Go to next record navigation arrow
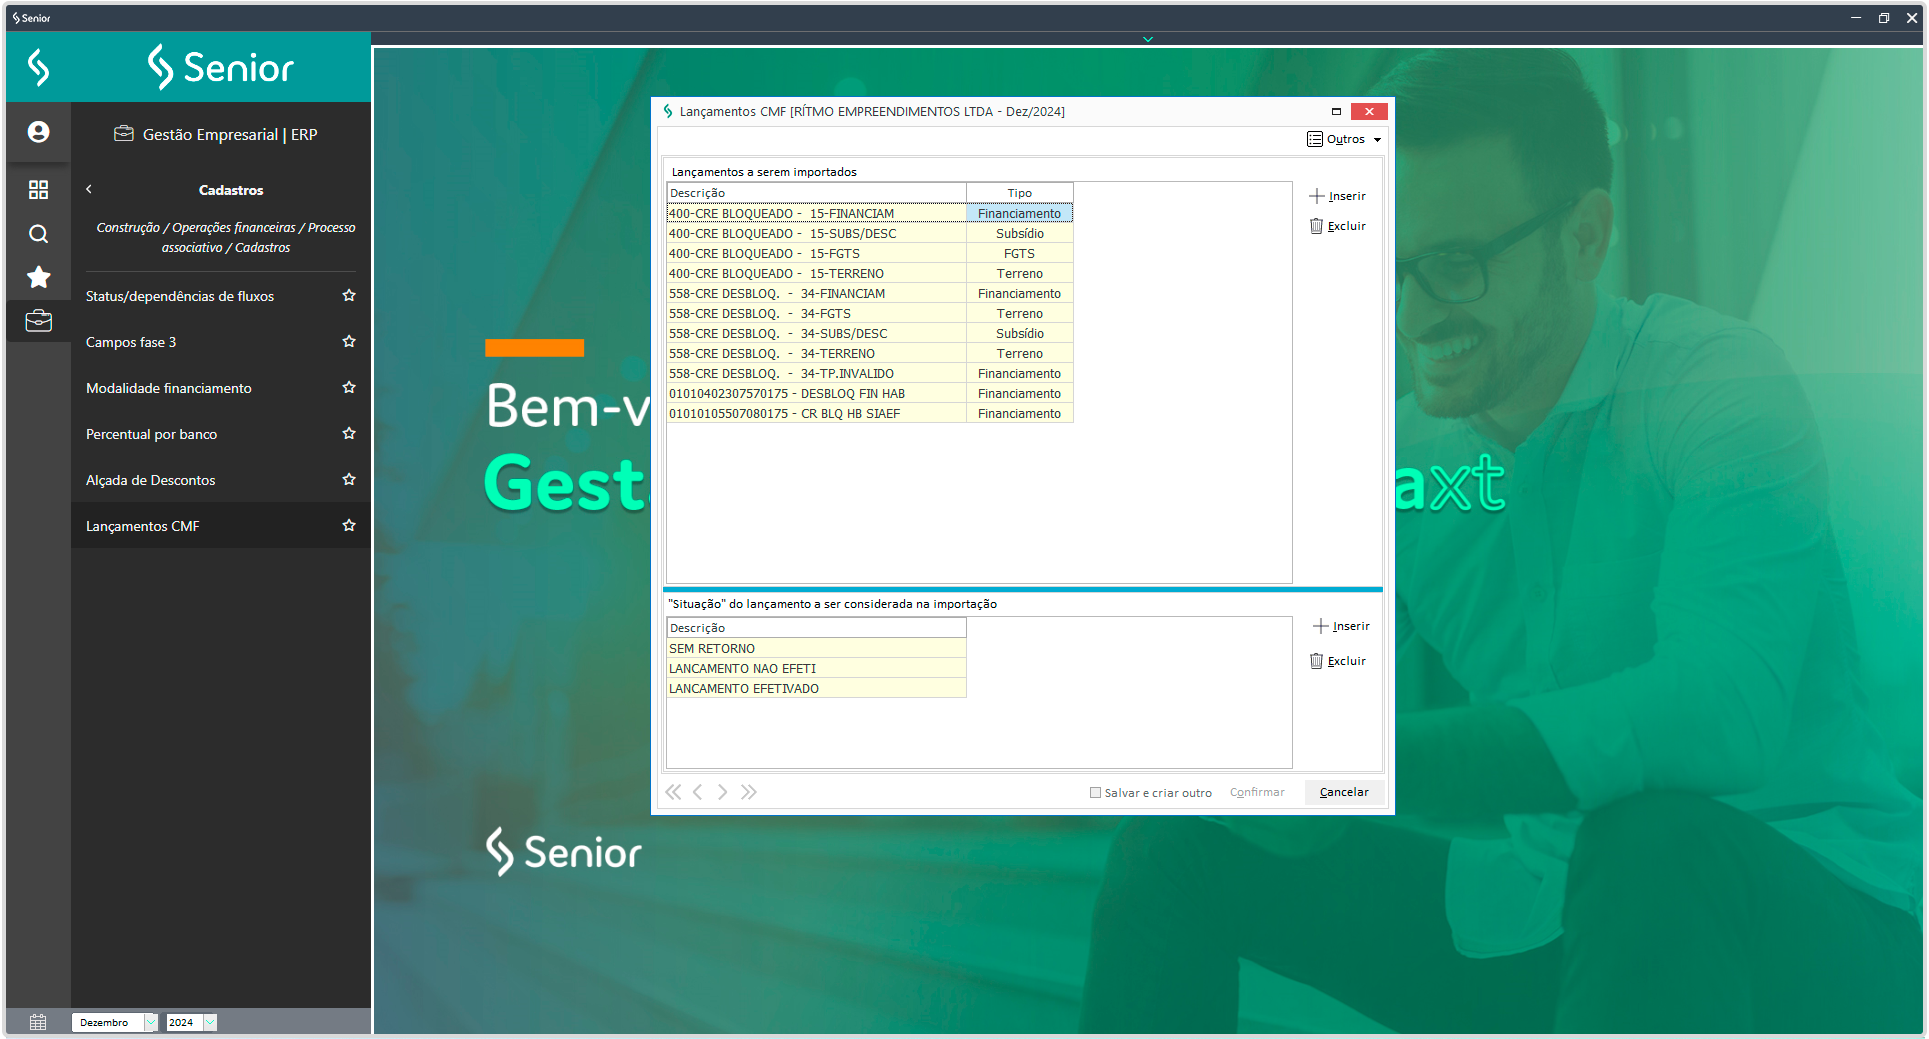The height and width of the screenshot is (1039, 1929). 722,792
